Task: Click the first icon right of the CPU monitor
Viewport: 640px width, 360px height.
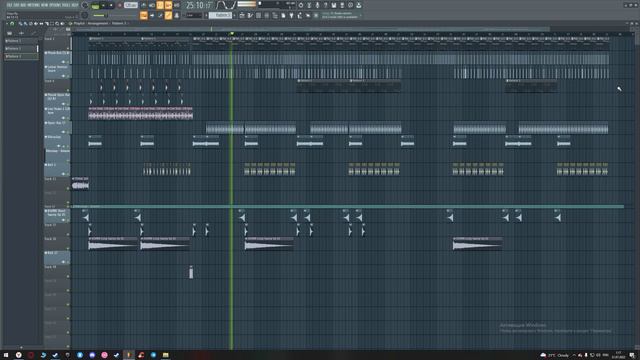Action: (301, 5)
